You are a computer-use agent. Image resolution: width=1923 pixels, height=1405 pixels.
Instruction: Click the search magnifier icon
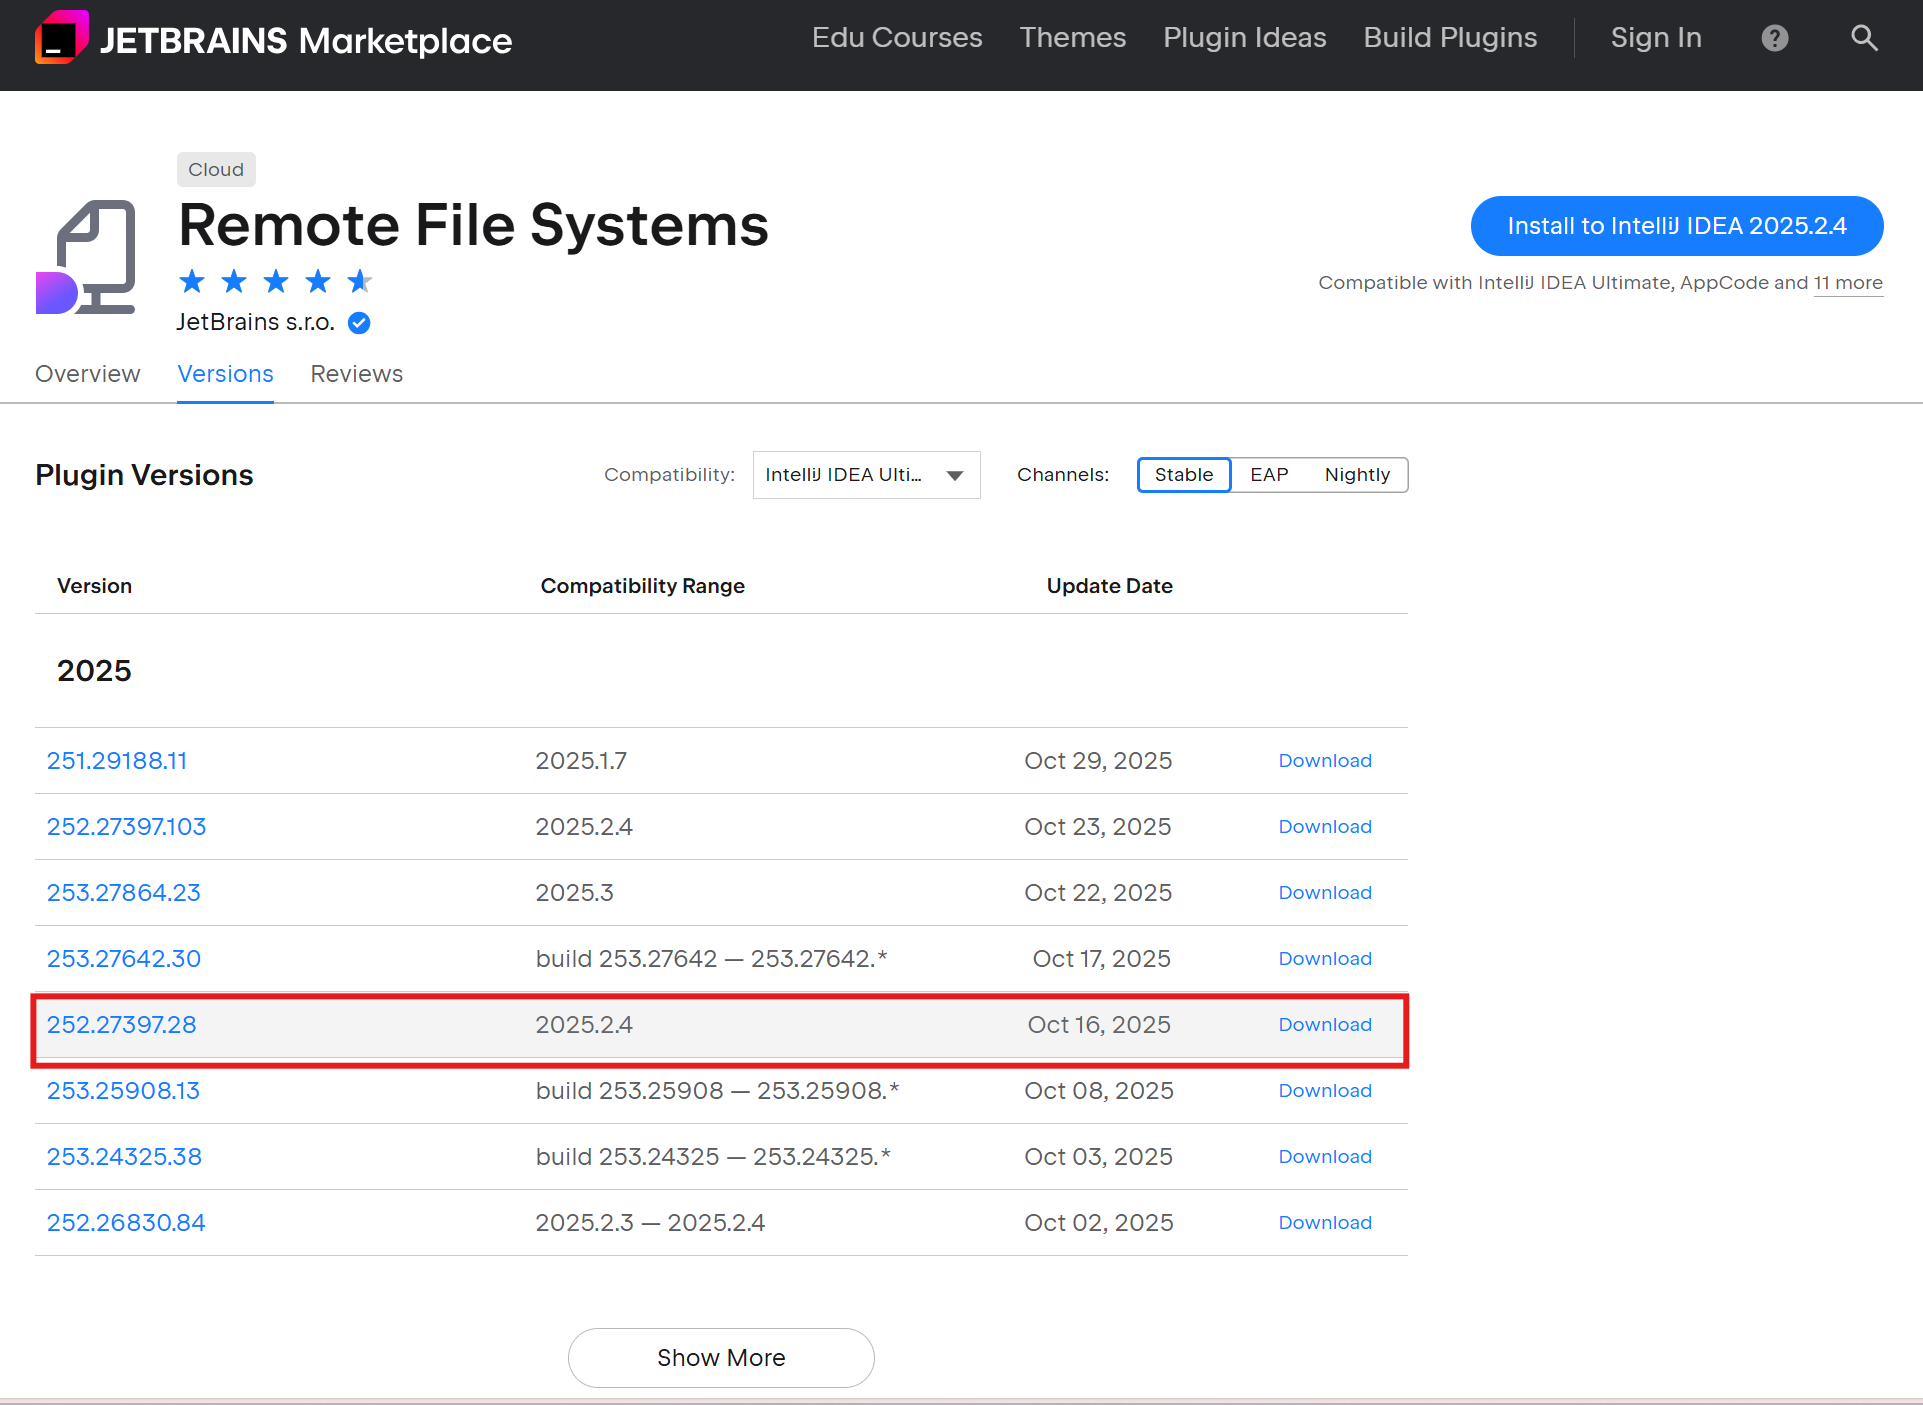tap(1863, 38)
